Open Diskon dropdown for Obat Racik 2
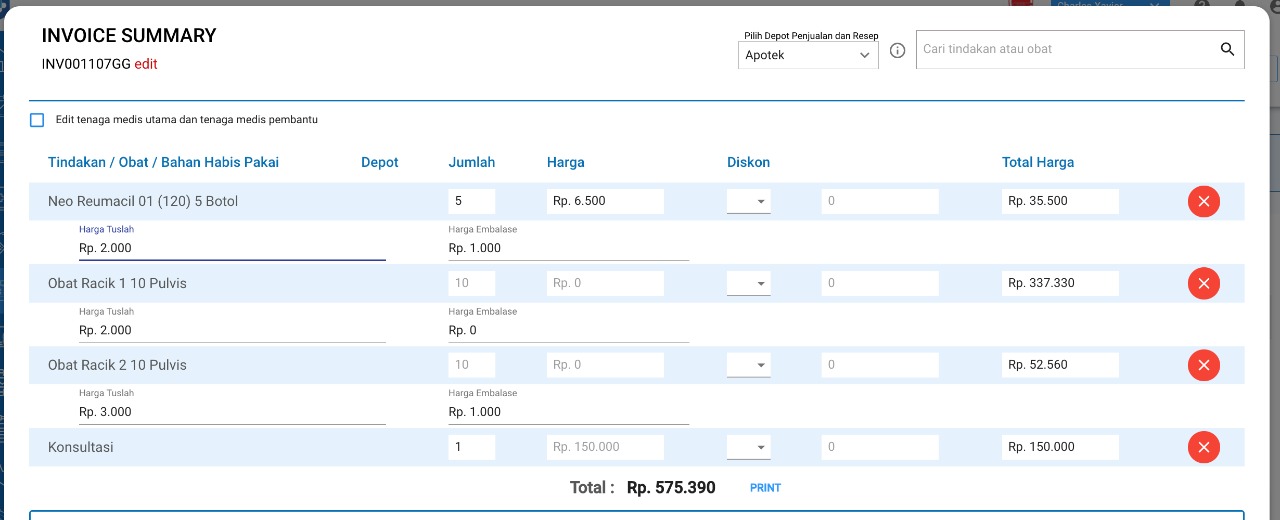Image resolution: width=1280 pixels, height=520 pixels. (x=749, y=365)
